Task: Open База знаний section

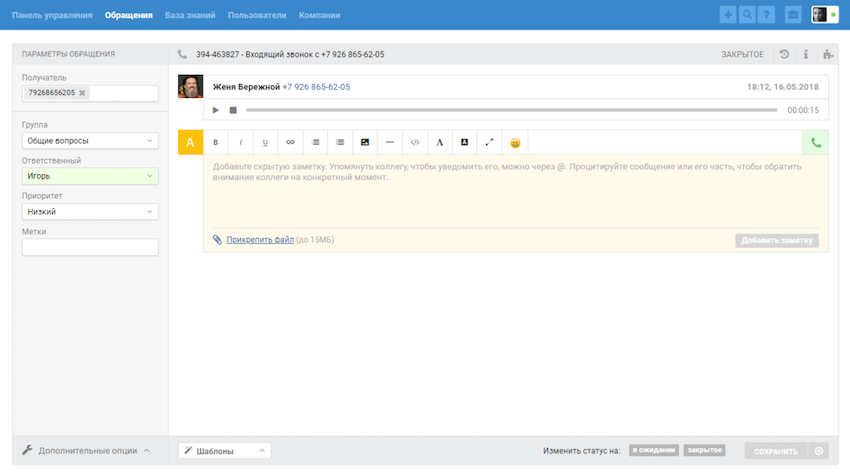Action: click(x=190, y=15)
